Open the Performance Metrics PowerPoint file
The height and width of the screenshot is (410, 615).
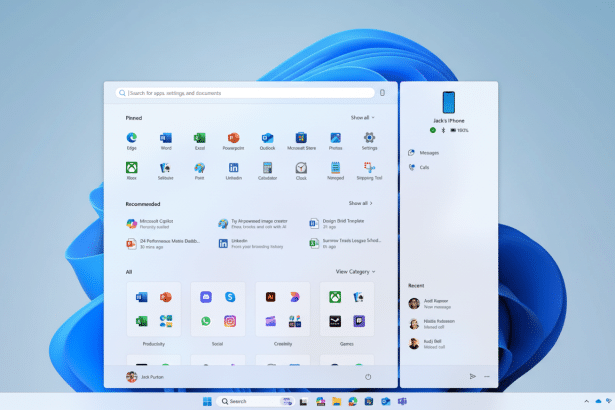[163, 244]
